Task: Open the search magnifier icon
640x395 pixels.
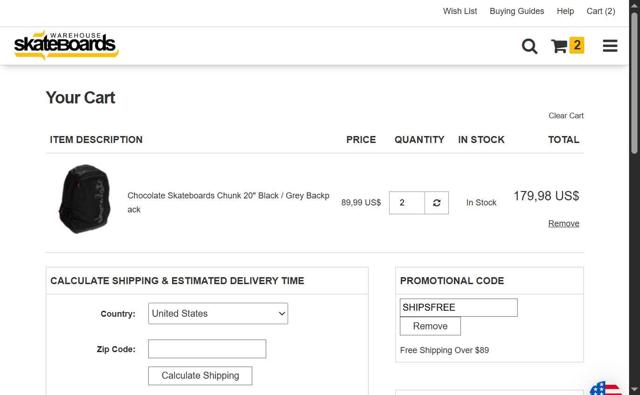Action: click(529, 46)
